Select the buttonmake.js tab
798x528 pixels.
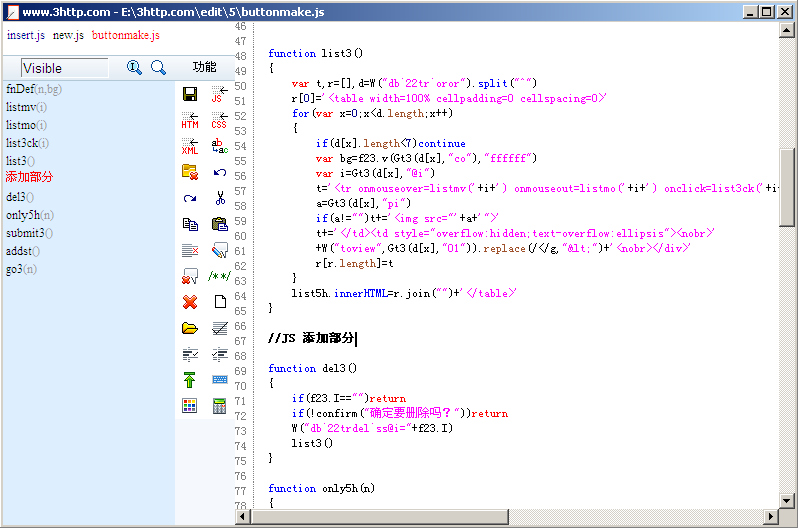click(x=126, y=35)
